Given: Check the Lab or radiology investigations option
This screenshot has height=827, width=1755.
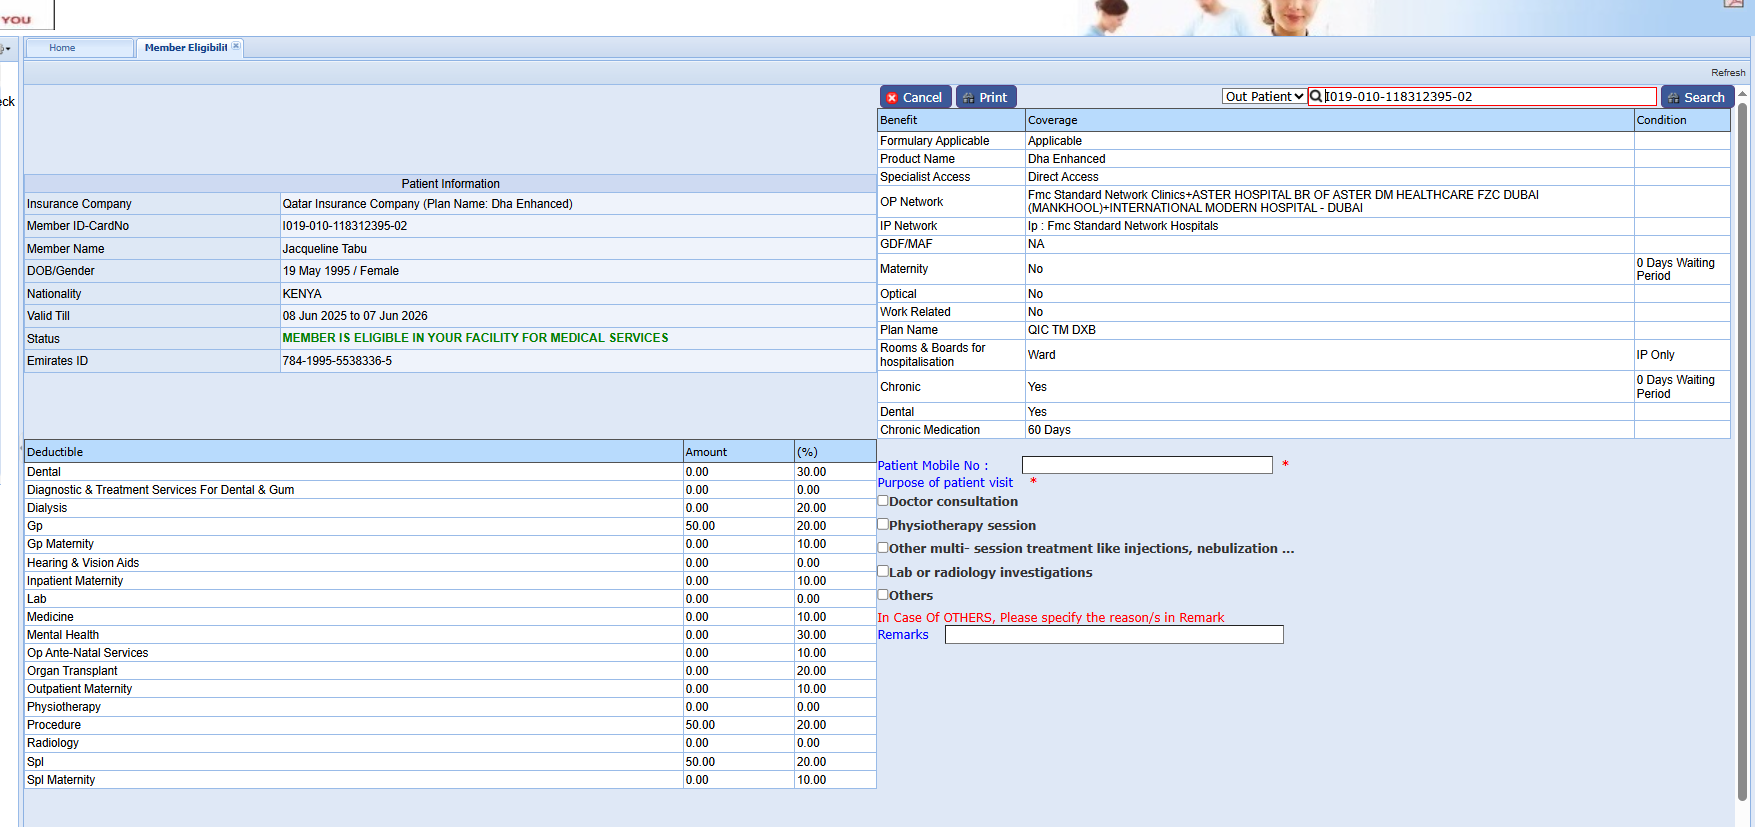Looking at the screenshot, I should click(x=883, y=571).
